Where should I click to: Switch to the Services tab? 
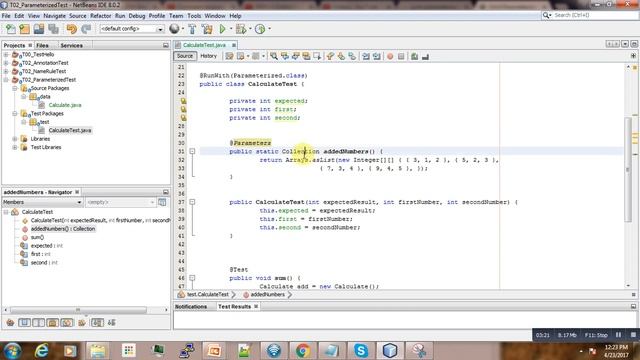[x=71, y=45]
